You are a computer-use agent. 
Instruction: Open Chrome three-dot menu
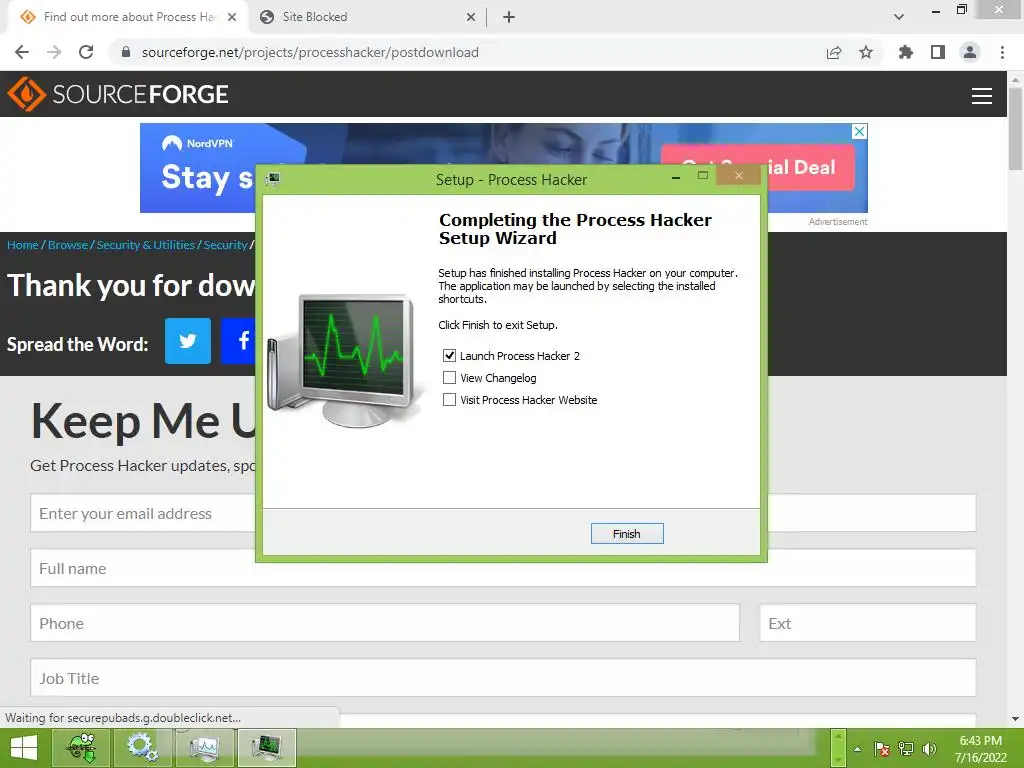click(x=1002, y=52)
